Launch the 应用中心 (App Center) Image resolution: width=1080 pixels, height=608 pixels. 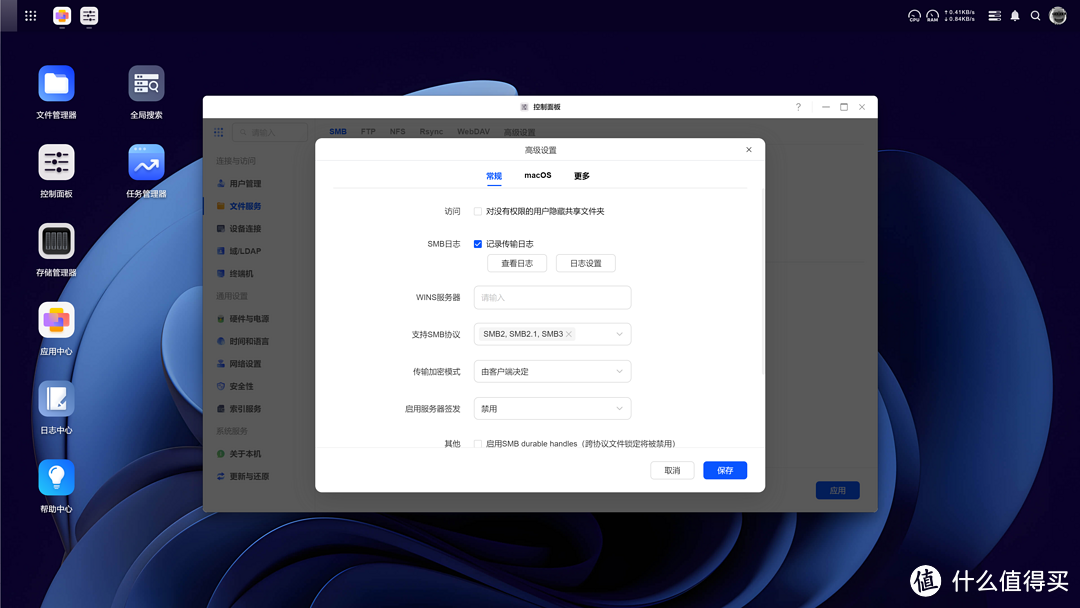click(x=56, y=322)
